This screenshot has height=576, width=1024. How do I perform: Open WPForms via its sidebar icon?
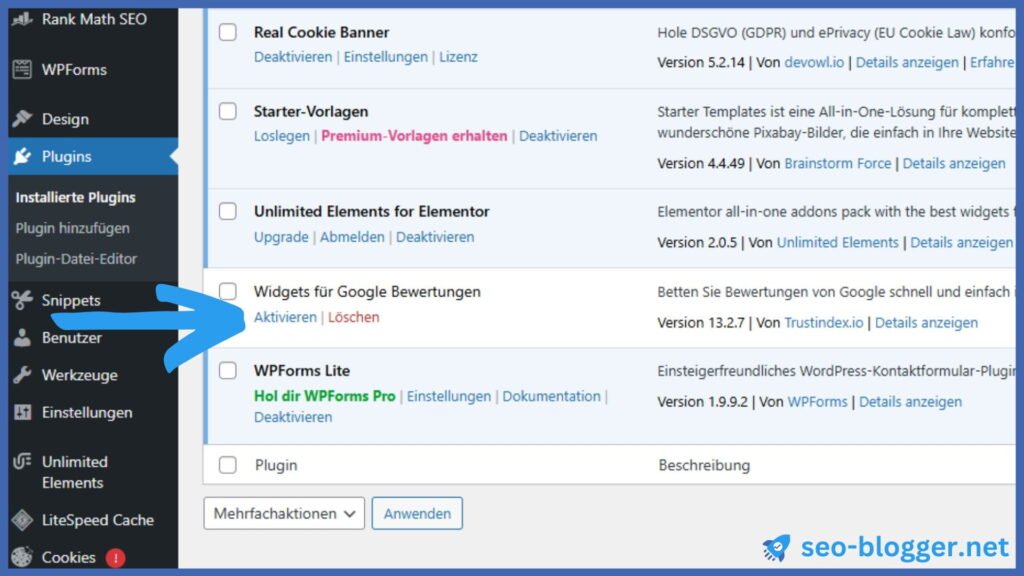tap(22, 70)
